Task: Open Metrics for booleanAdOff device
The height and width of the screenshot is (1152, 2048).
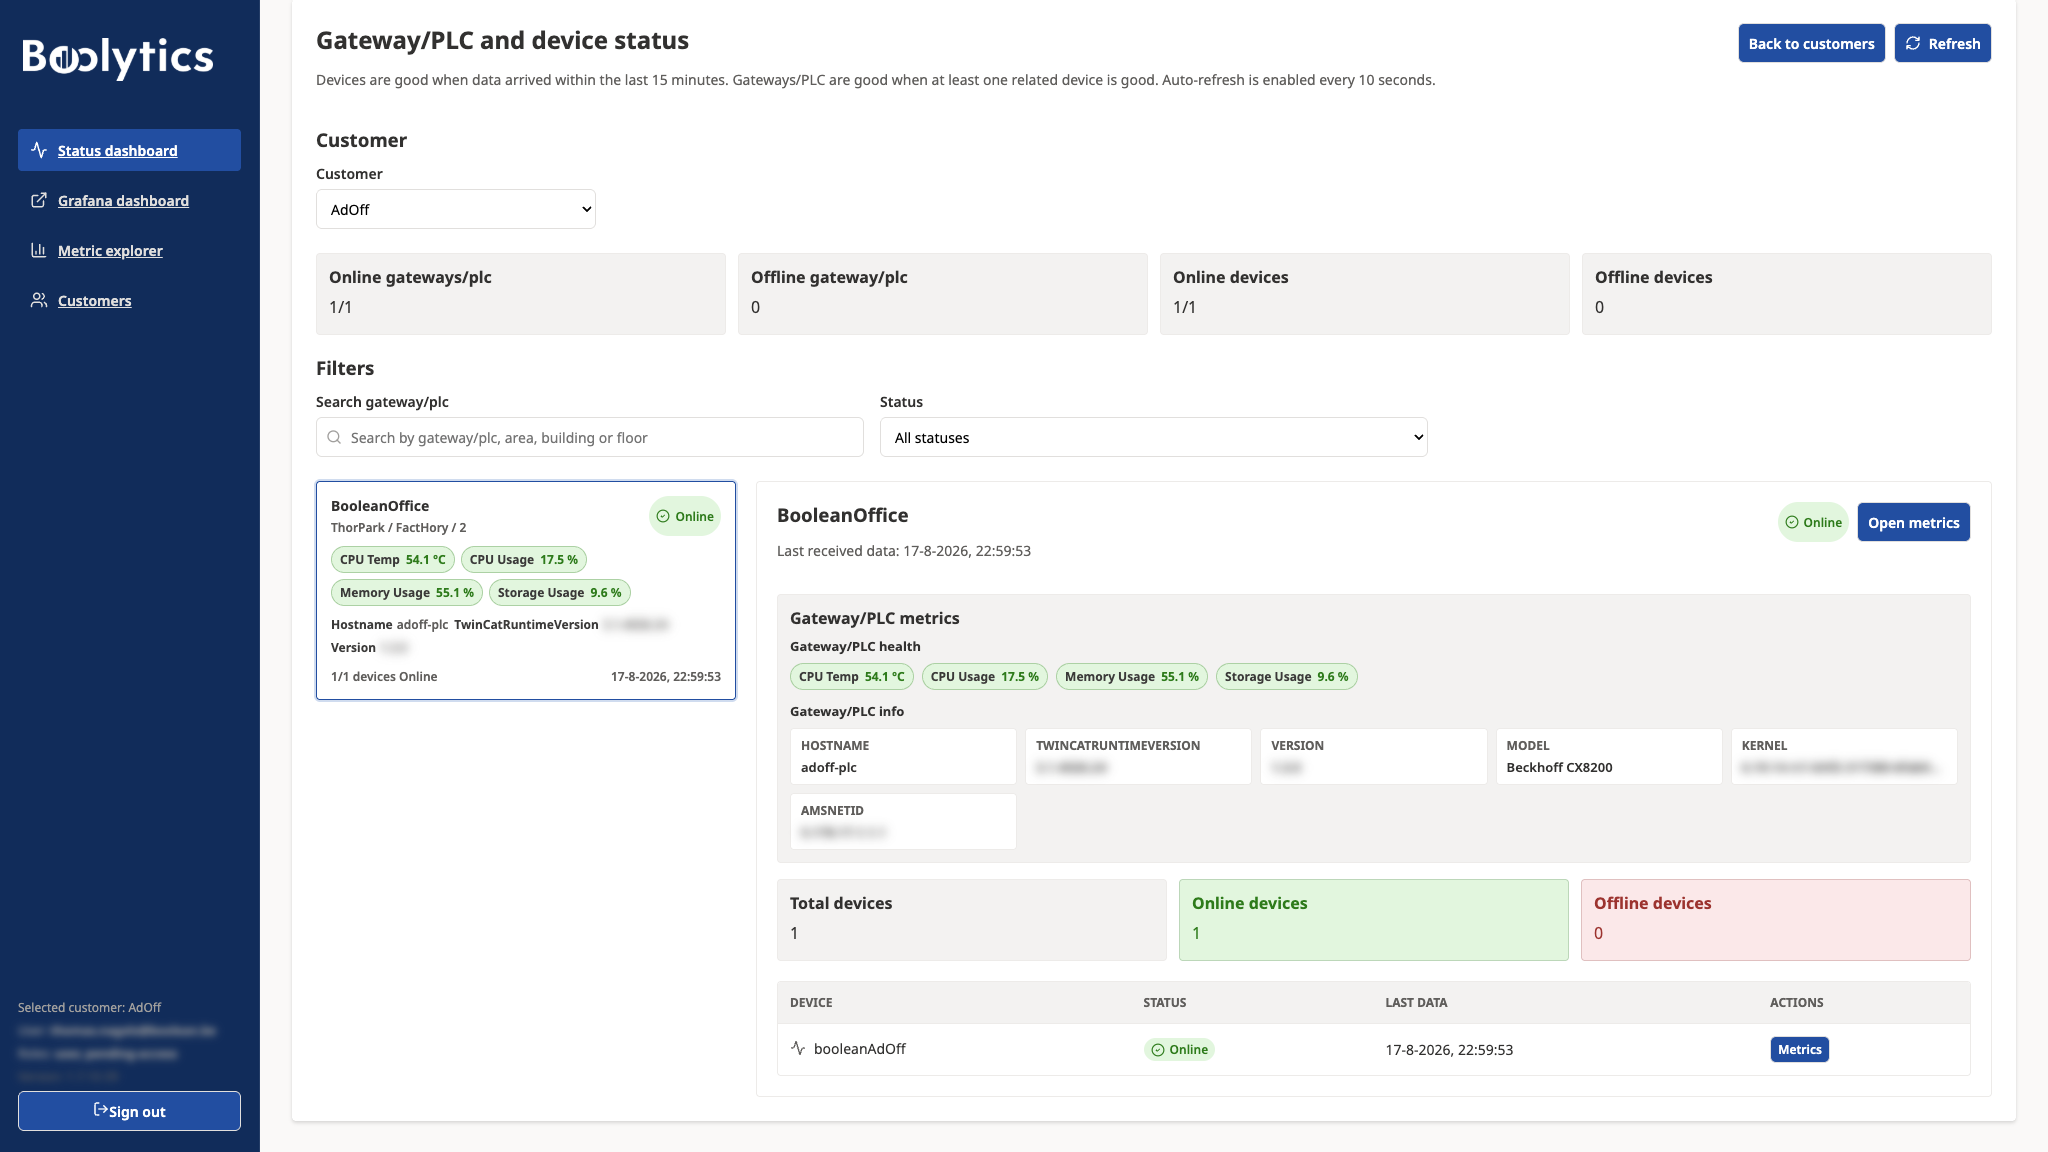Action: click(1799, 1049)
